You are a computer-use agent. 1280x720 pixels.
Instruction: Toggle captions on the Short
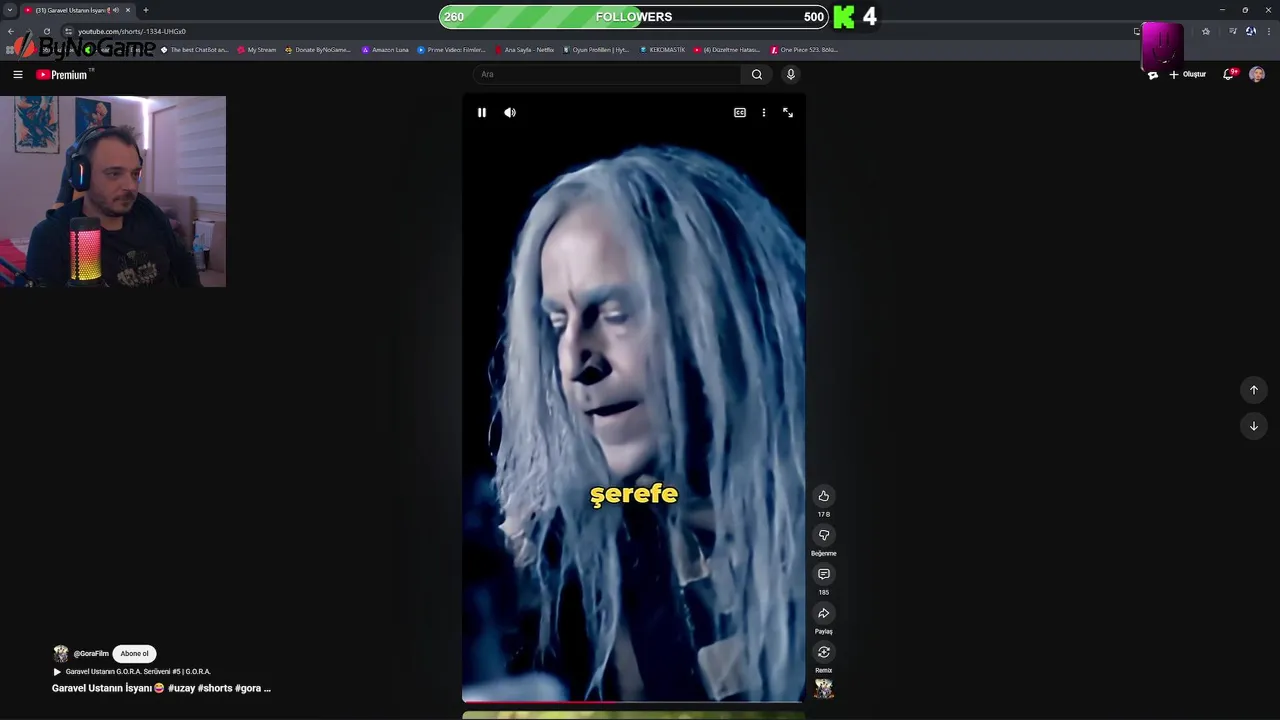coord(740,113)
